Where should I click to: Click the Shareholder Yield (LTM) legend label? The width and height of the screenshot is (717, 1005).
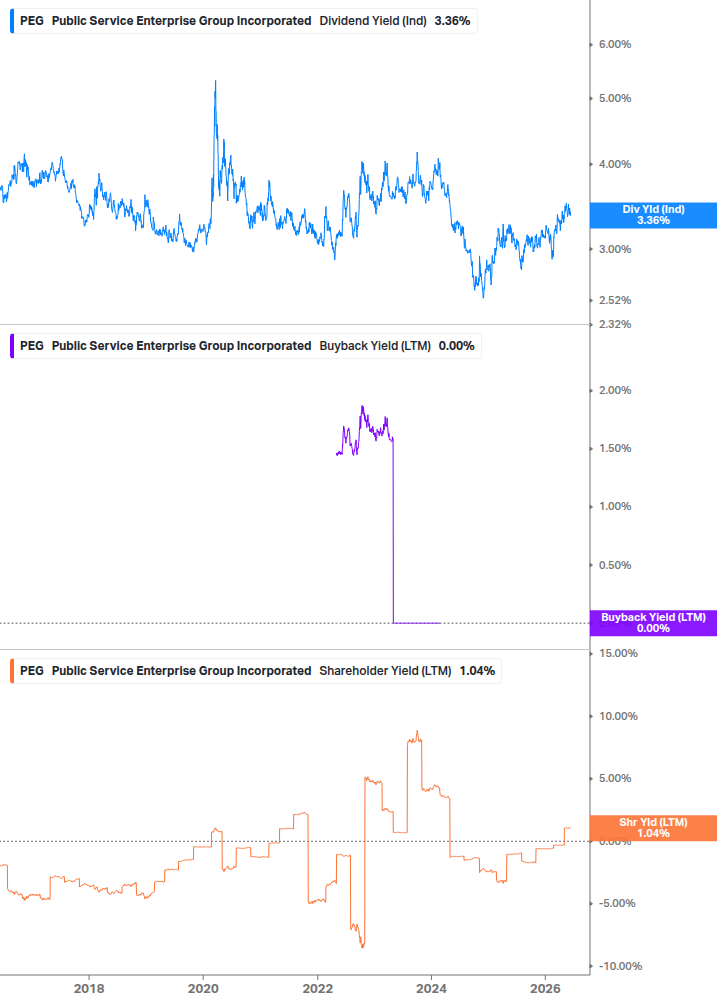[x=385, y=671]
